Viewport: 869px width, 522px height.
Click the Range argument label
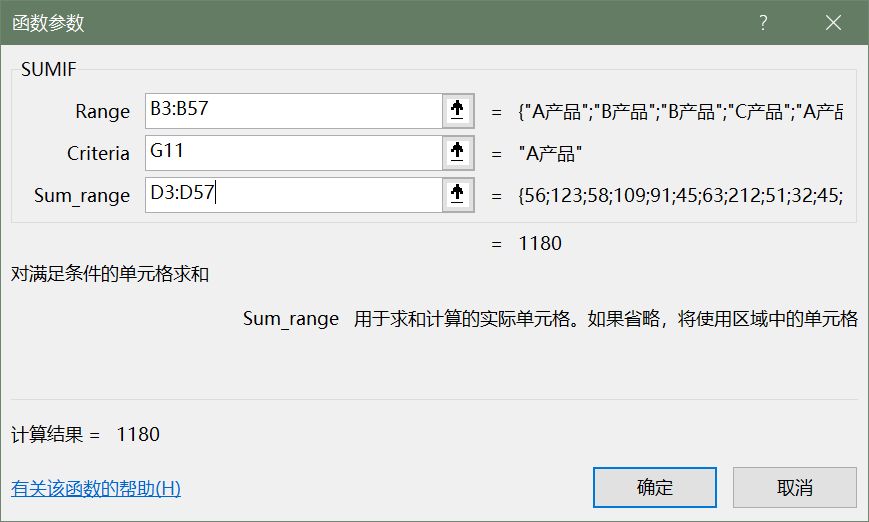(x=102, y=112)
